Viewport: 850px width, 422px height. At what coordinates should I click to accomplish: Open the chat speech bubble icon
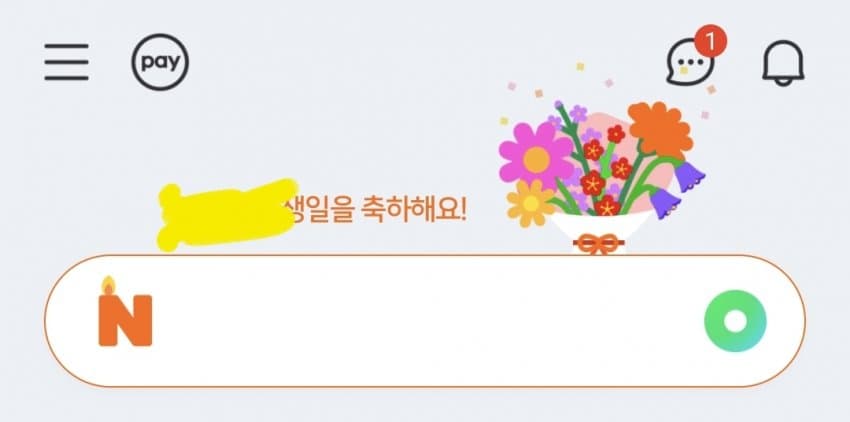689,61
